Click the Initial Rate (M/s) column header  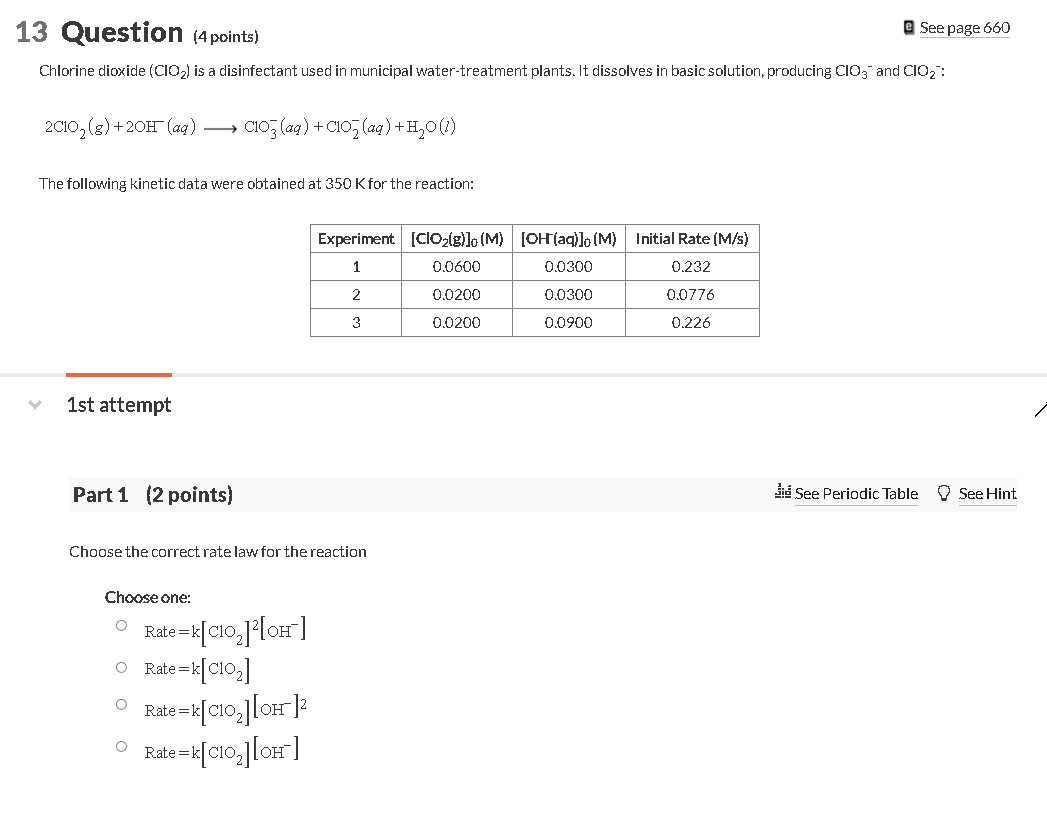(692, 238)
